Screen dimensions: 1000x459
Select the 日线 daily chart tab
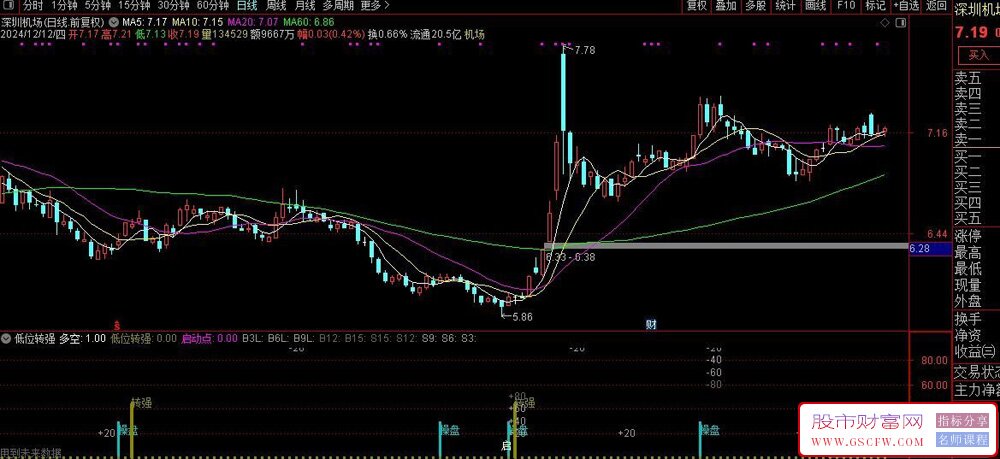pos(247,6)
